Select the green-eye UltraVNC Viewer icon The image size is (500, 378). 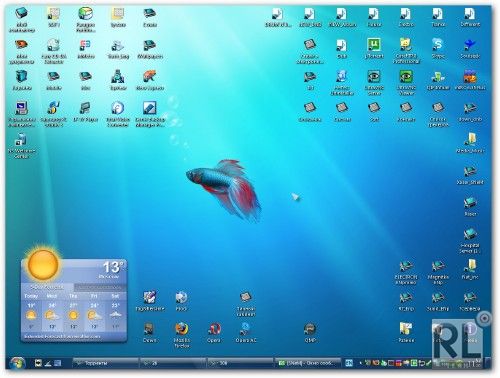[406, 82]
